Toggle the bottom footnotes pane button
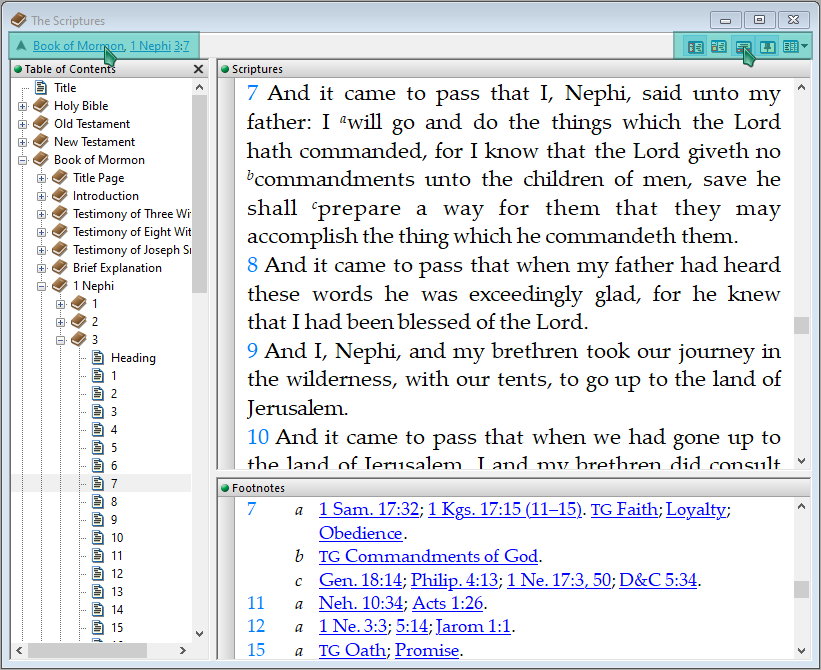 pyautogui.click(x=743, y=47)
